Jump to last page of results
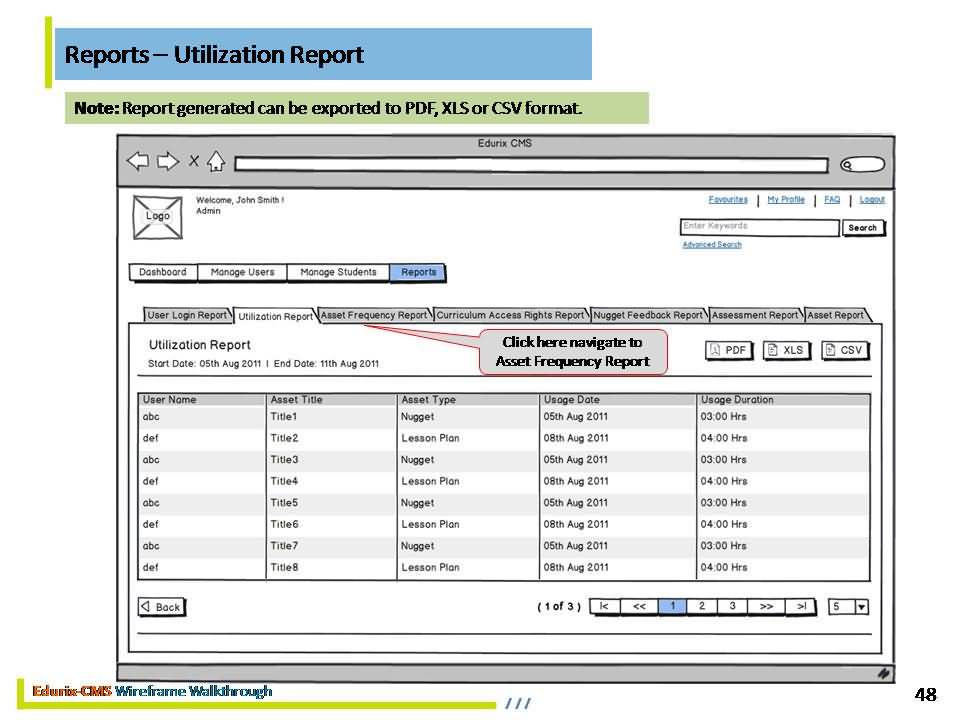The image size is (960, 720). click(x=800, y=606)
